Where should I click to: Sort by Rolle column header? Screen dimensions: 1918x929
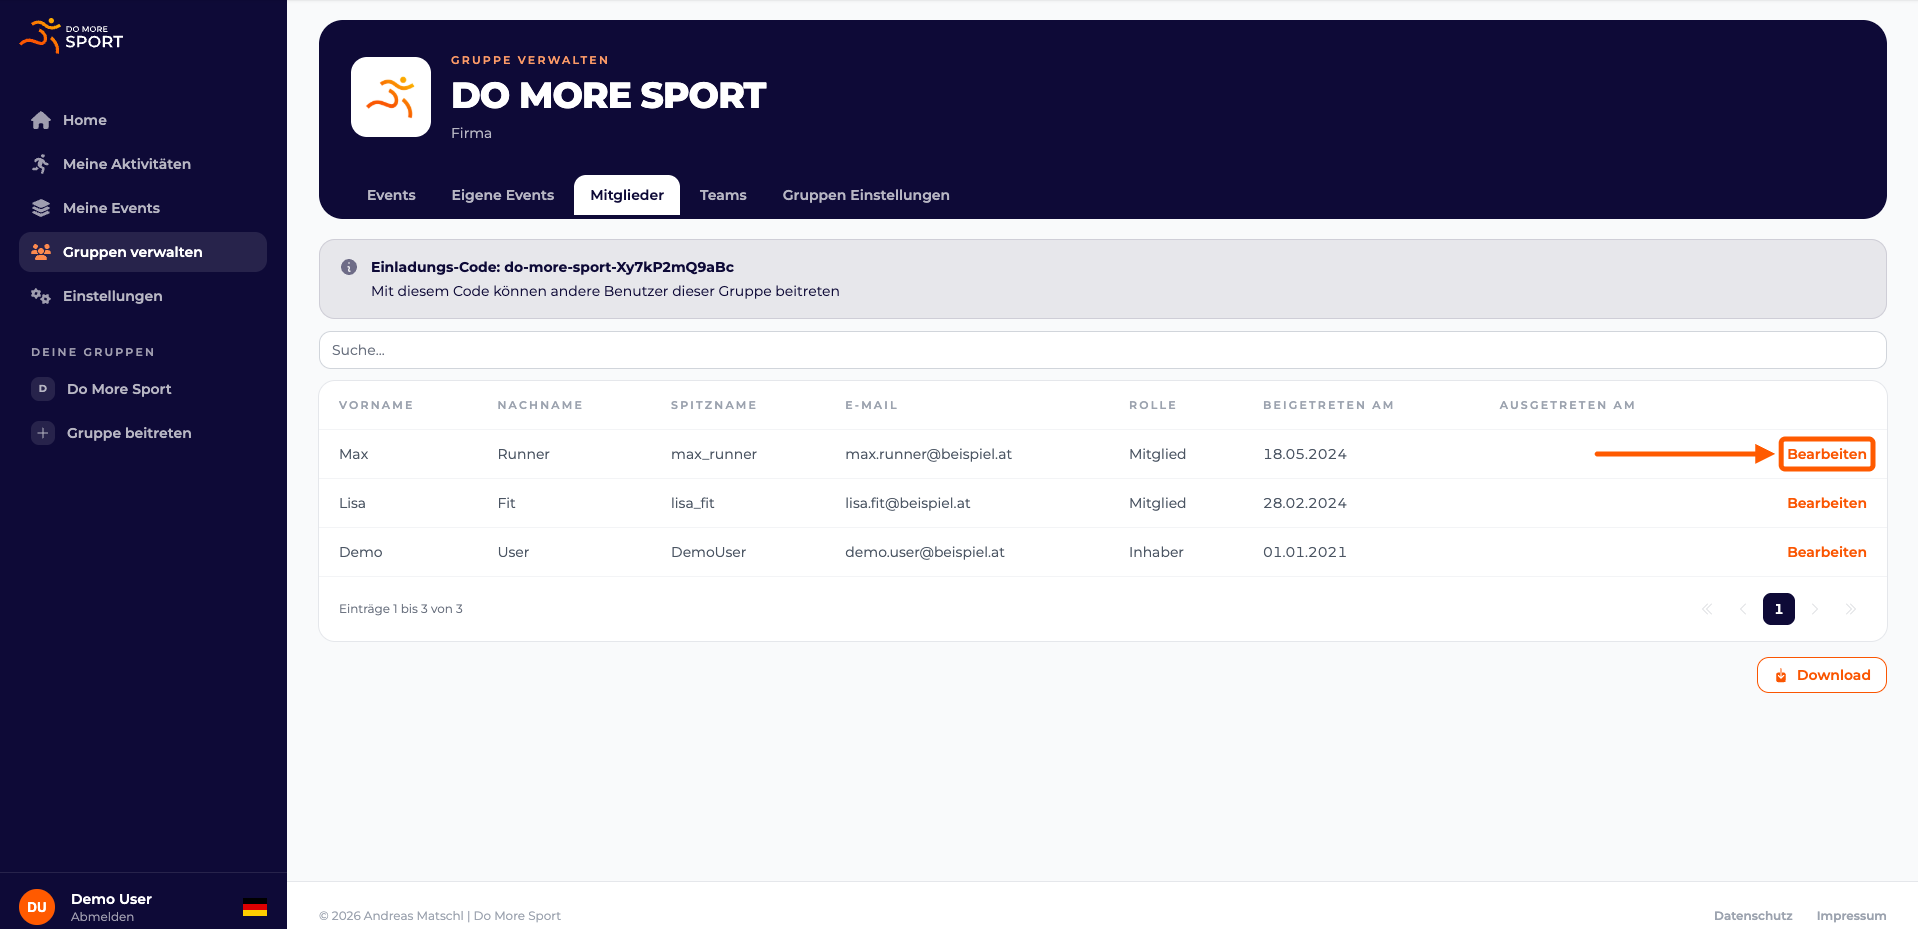click(1153, 405)
